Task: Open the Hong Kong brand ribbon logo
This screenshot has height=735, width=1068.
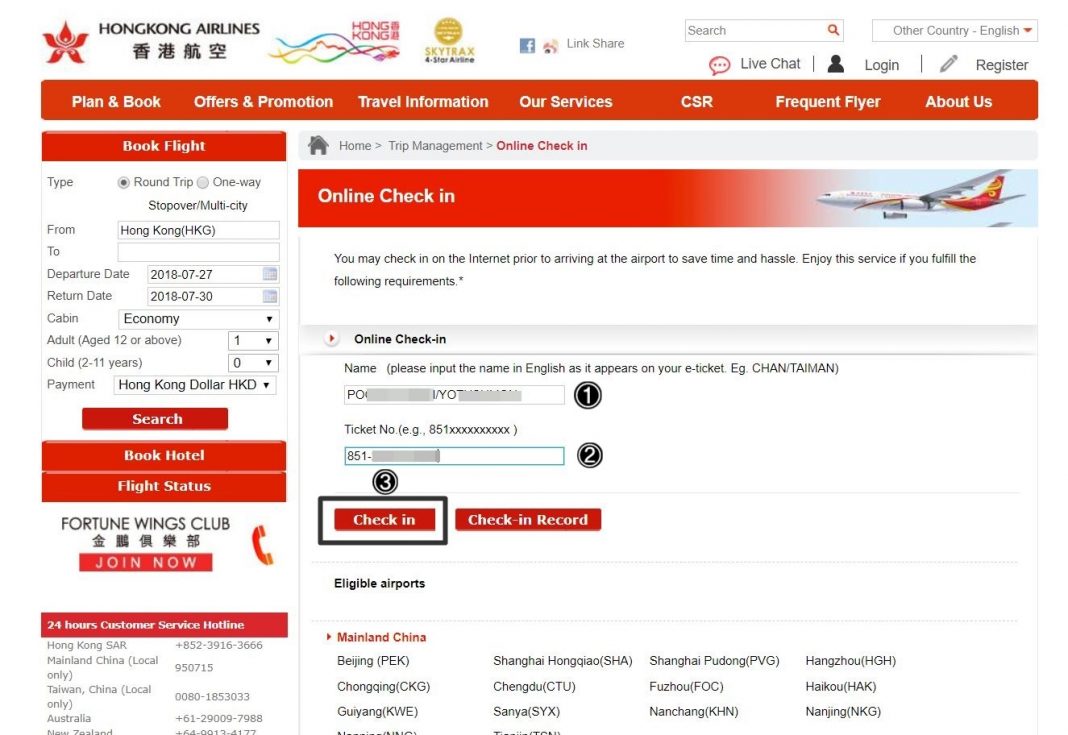Action: point(334,42)
